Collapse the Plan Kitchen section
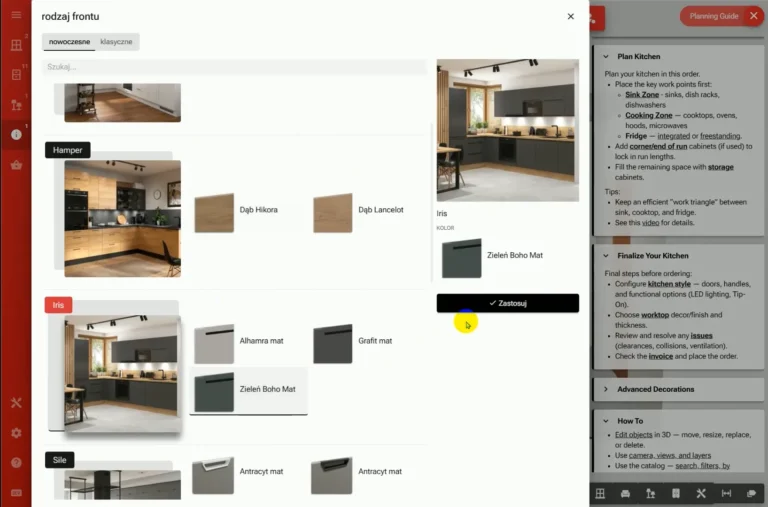This screenshot has height=507, width=768. click(x=606, y=57)
